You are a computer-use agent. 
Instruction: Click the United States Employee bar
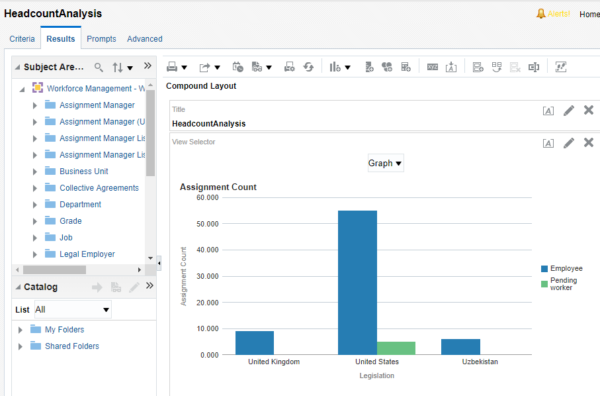coord(357,283)
